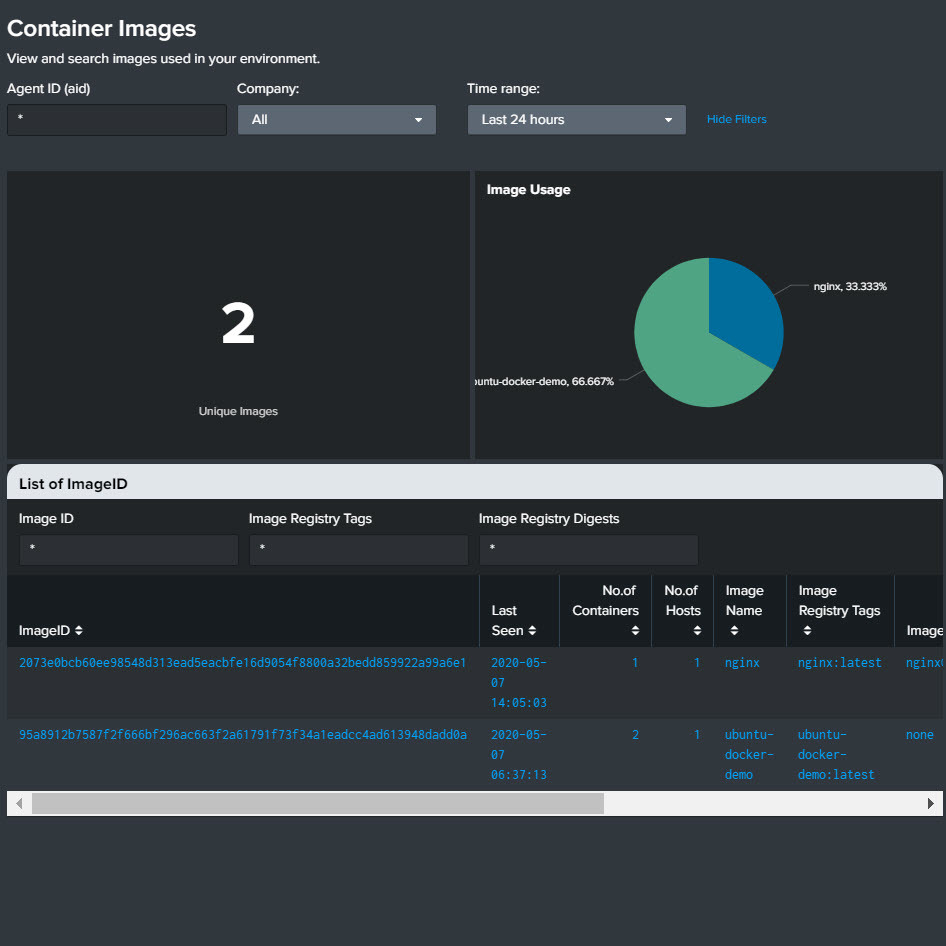Open the nginx image ID link
This screenshot has width=946, height=946.
242,663
